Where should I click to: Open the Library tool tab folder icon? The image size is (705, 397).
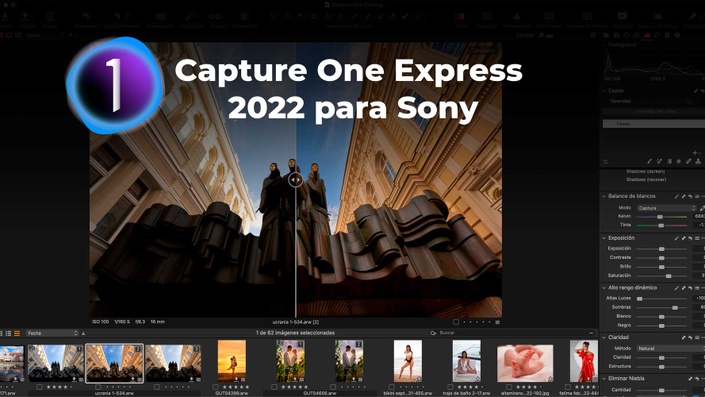606,35
